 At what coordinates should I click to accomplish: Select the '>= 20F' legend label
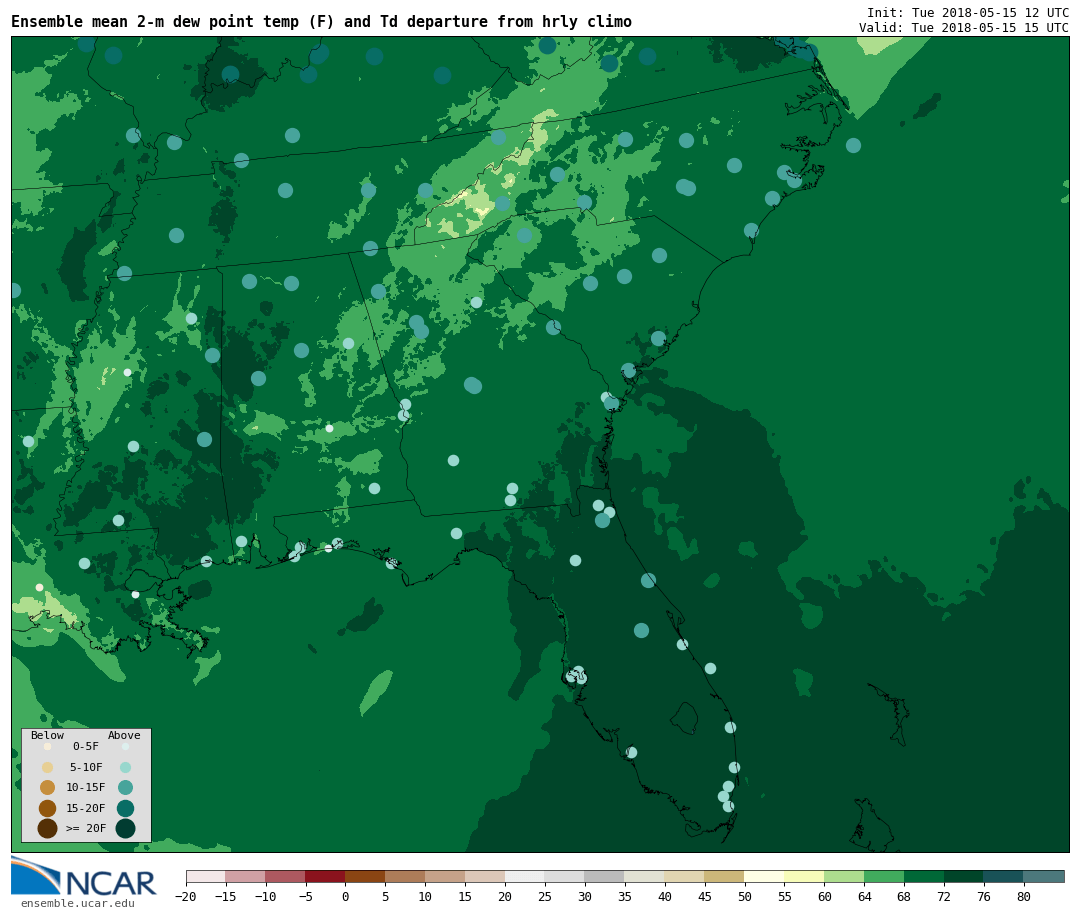[86, 828]
